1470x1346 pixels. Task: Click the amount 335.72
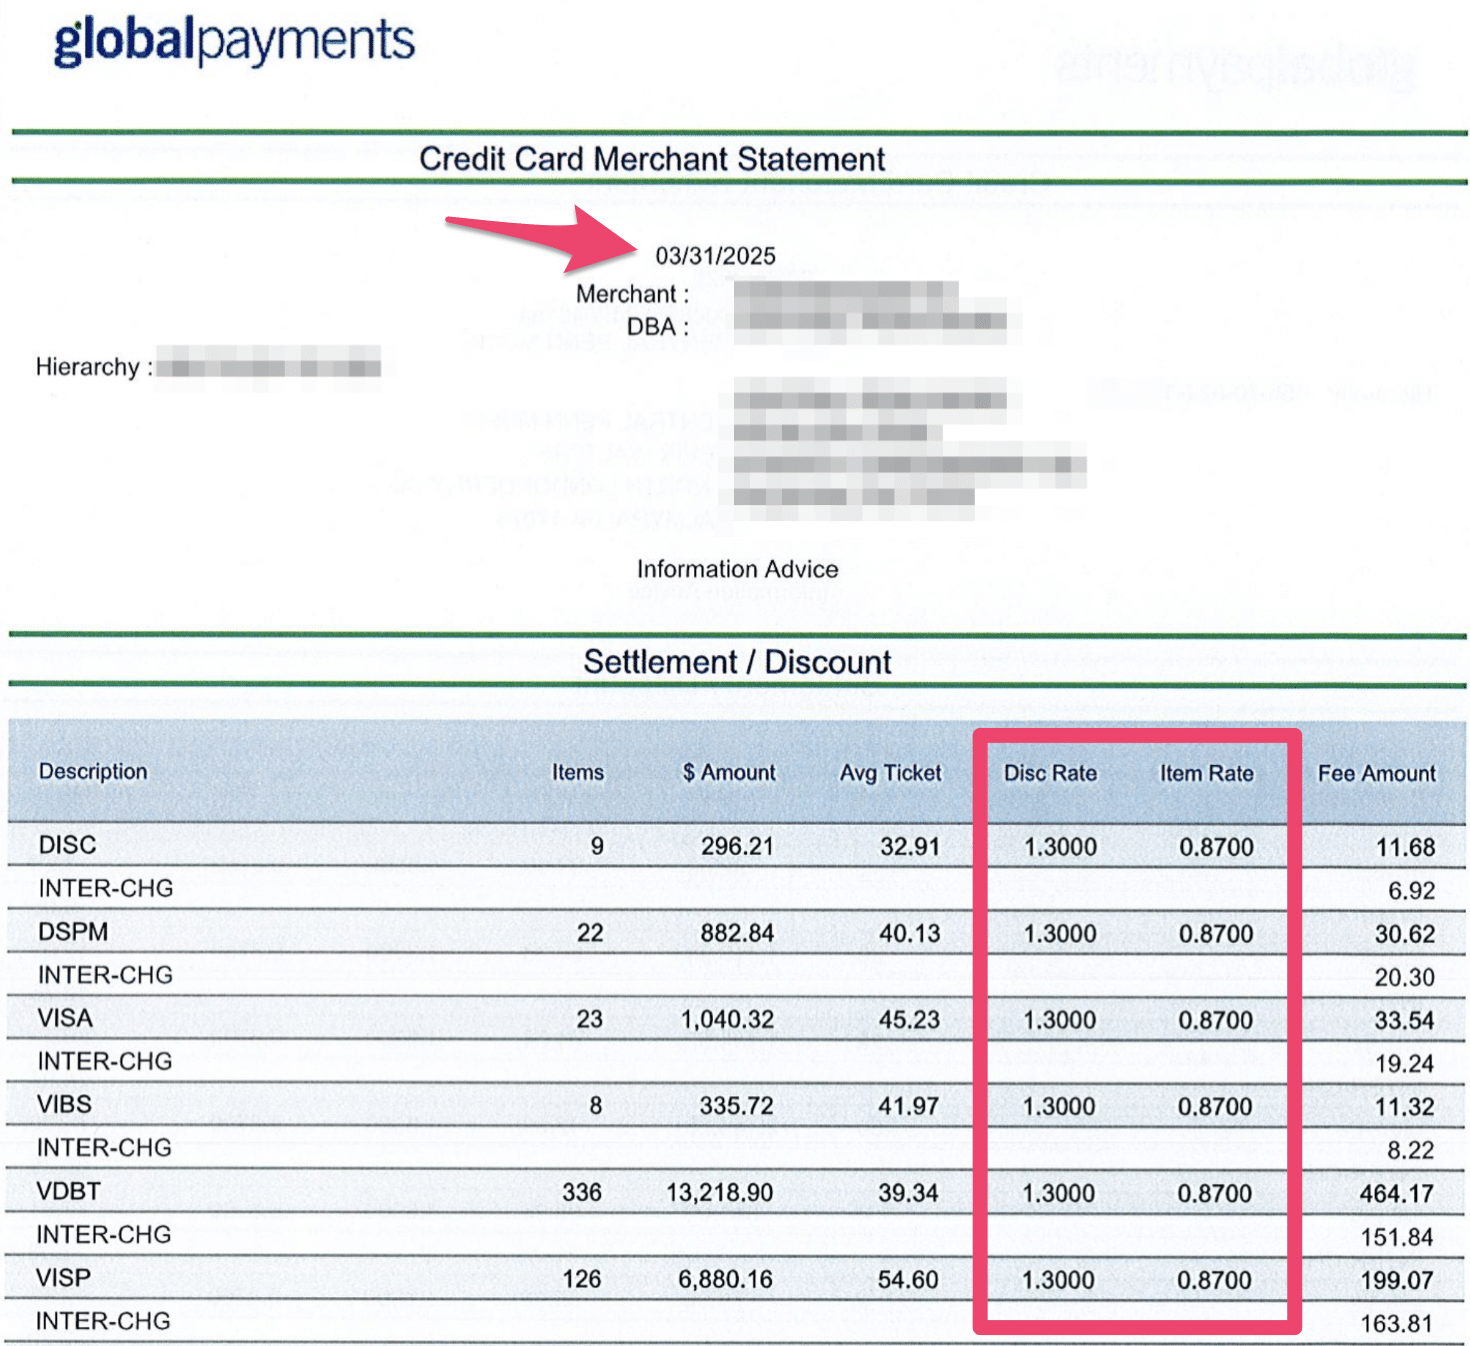[x=736, y=1106]
